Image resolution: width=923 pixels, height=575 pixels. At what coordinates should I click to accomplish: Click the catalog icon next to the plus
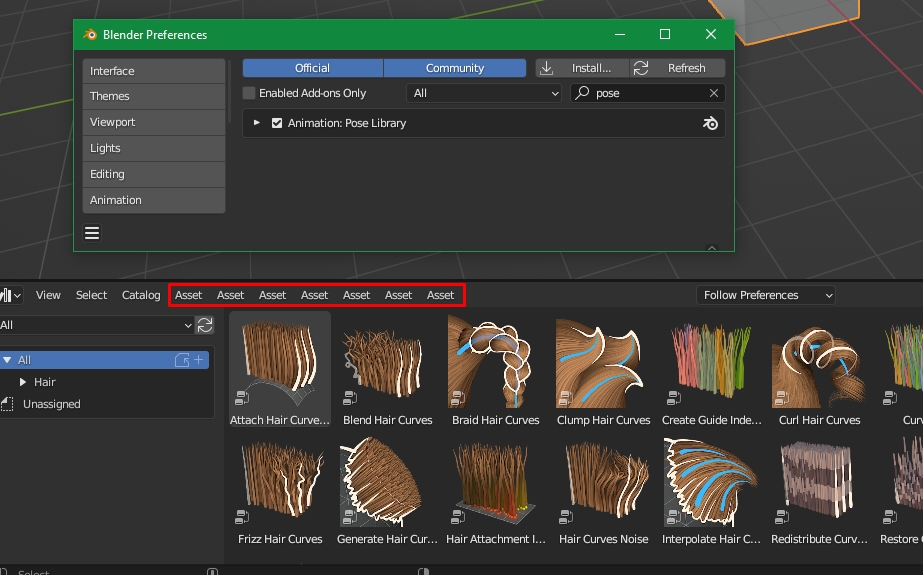(x=182, y=360)
